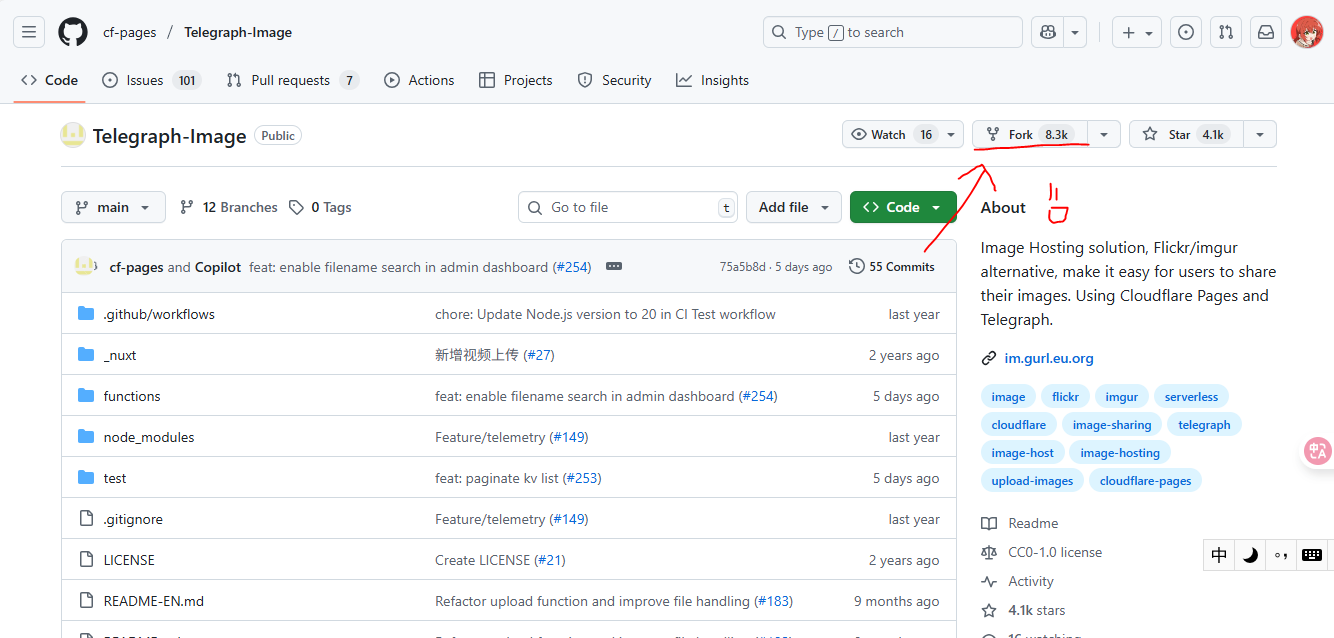Open the functions folder
This screenshot has height=638, width=1334.
[x=132, y=396]
